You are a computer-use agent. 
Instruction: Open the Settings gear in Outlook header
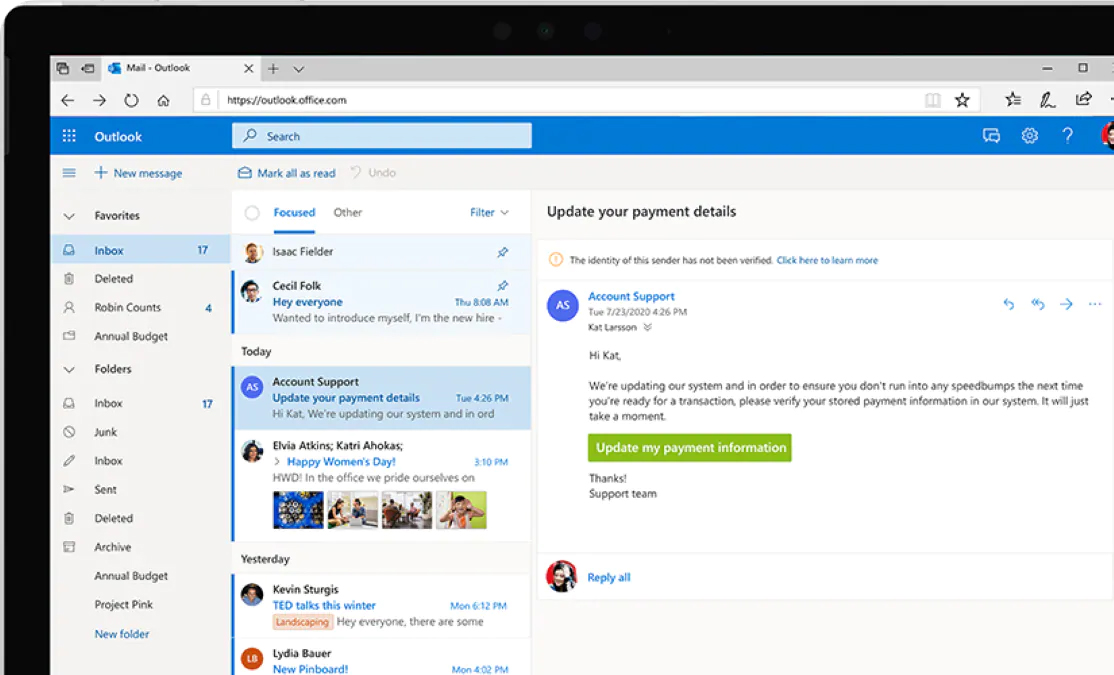tap(1029, 136)
